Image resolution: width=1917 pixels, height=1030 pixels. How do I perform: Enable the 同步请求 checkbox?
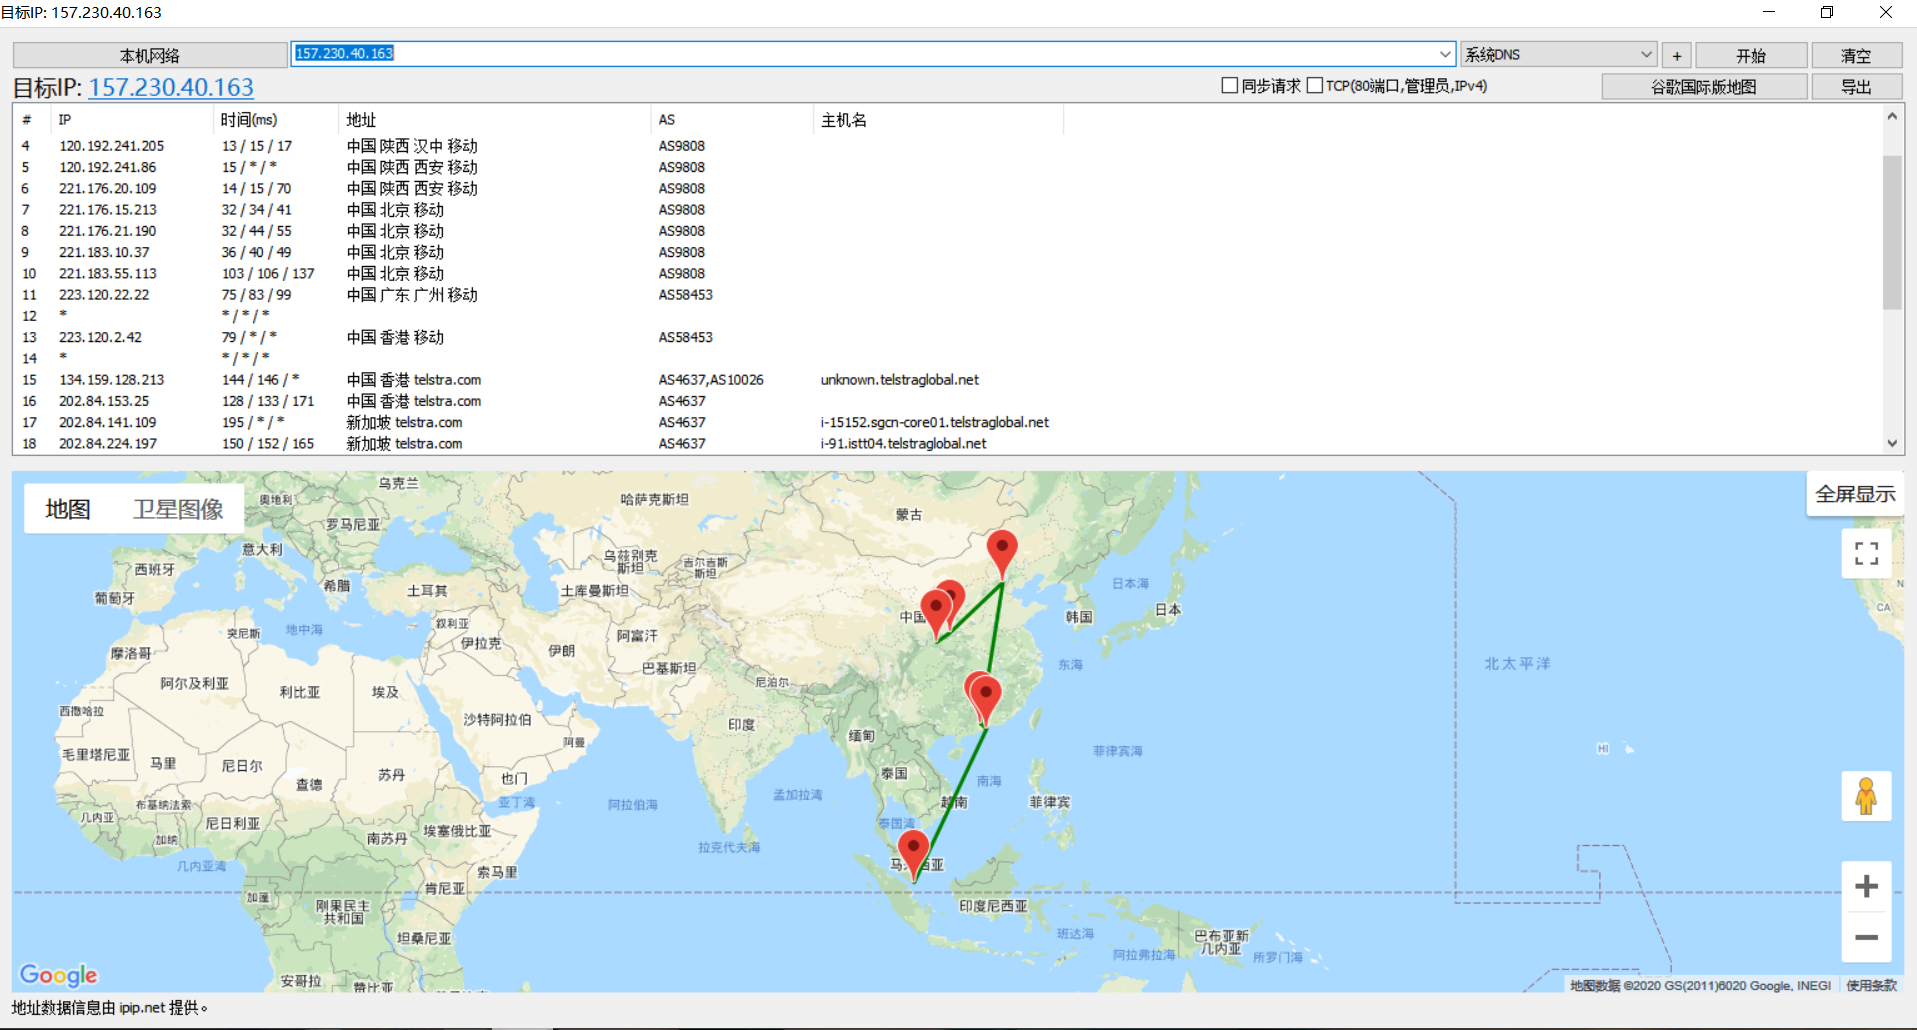pos(1230,86)
